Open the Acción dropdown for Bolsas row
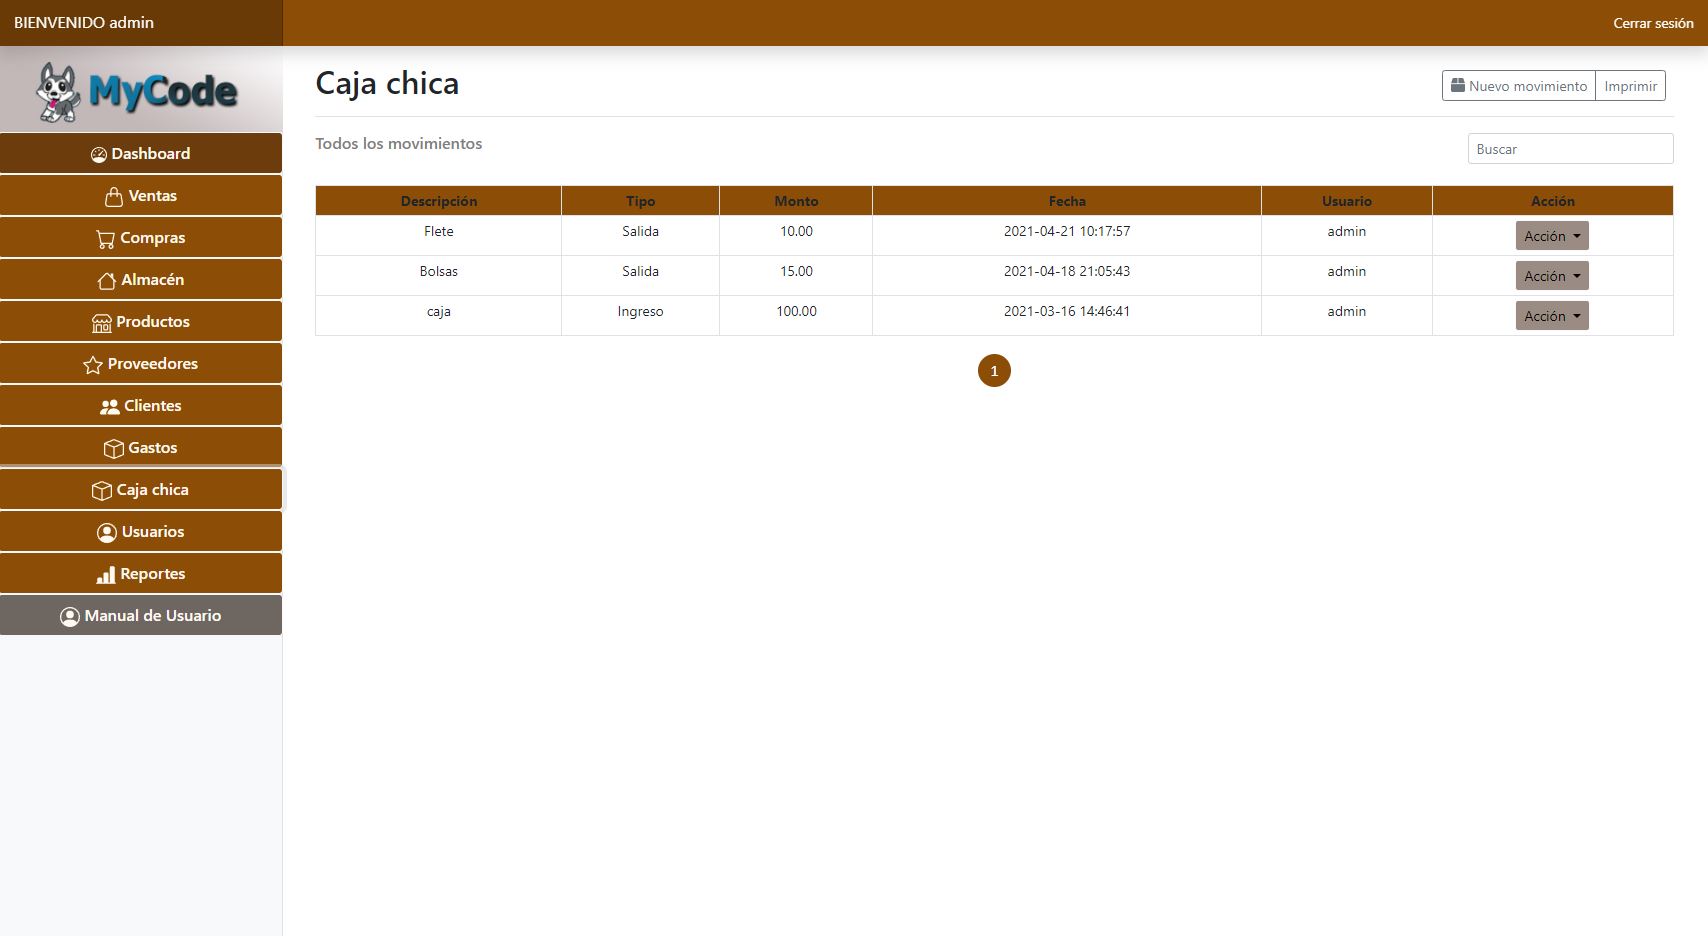 pos(1552,276)
